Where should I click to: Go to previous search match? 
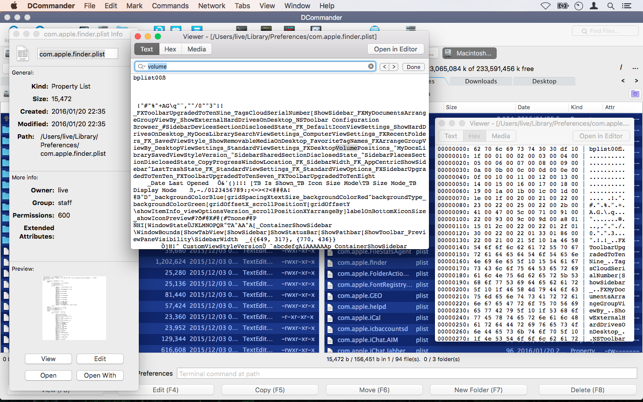[384, 67]
